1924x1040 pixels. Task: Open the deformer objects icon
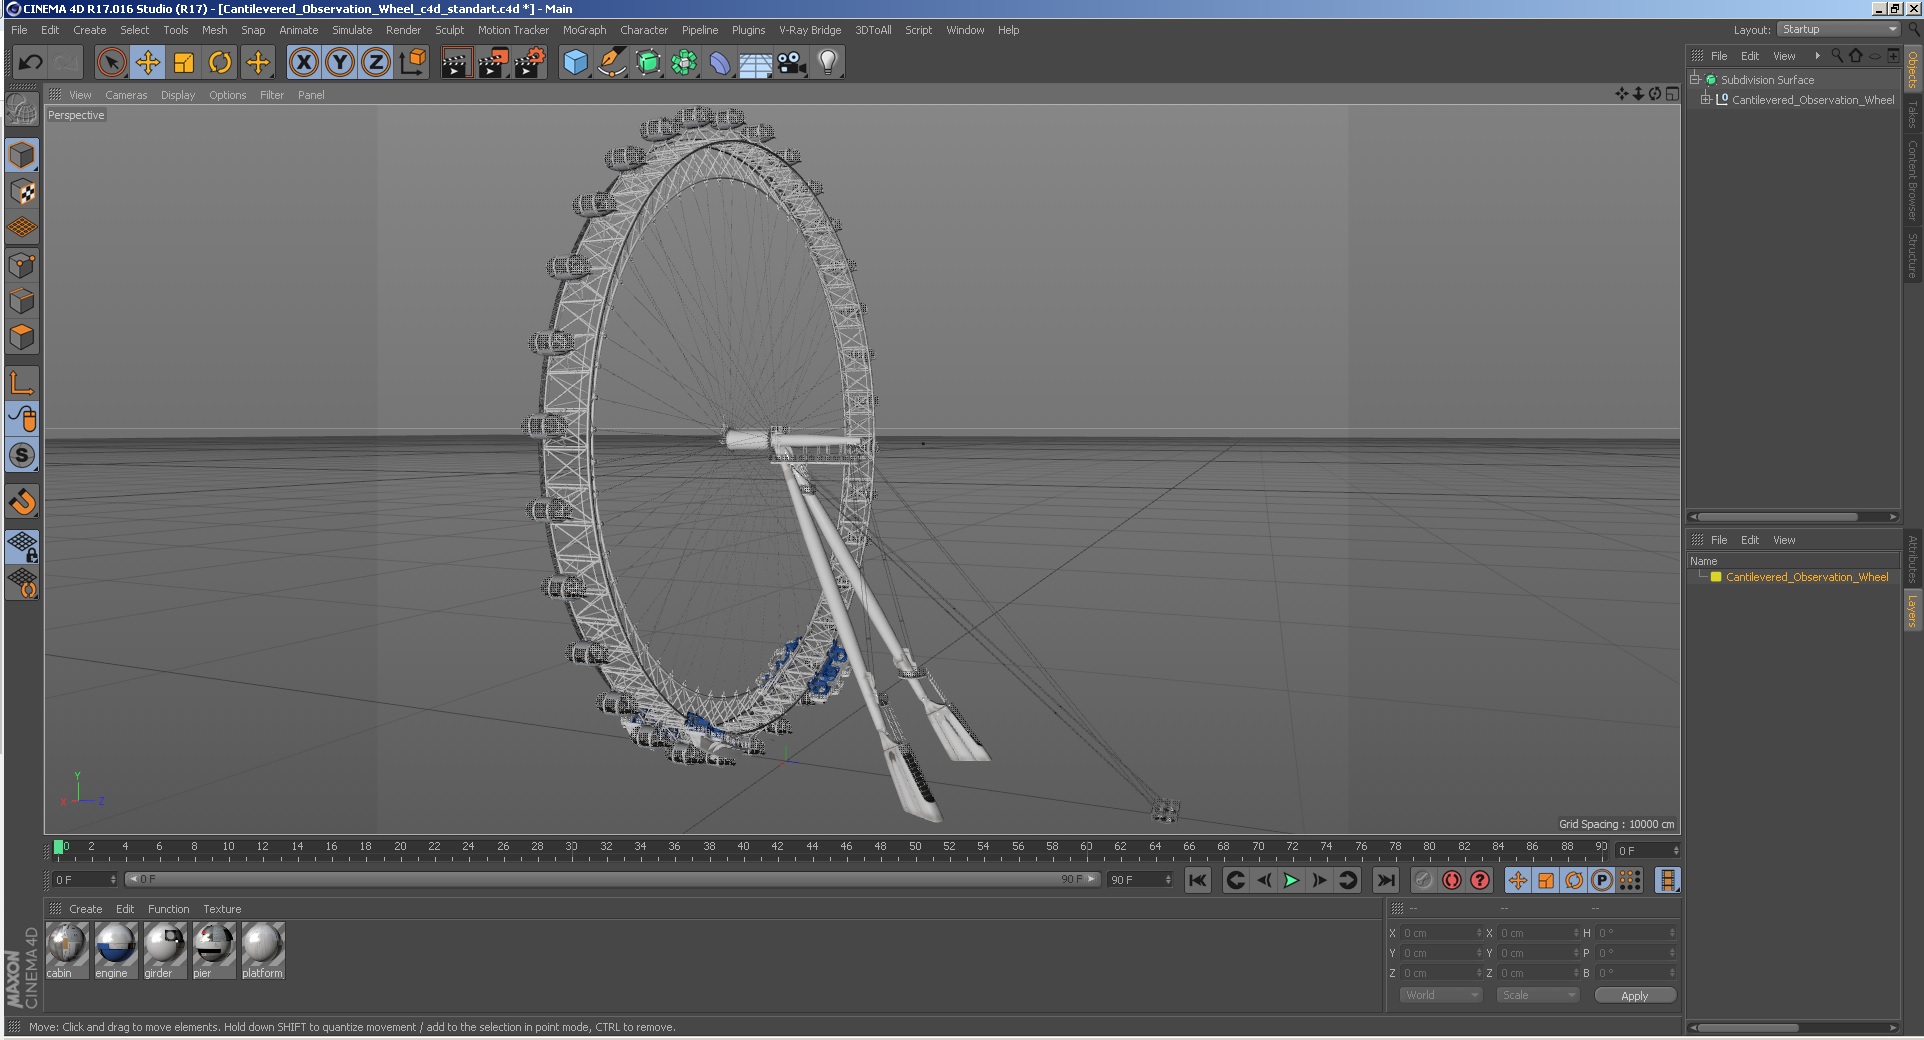(720, 63)
